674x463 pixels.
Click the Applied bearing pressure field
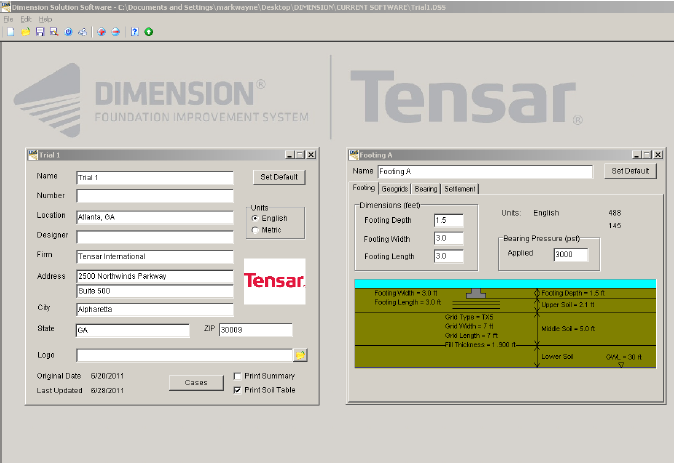pos(571,254)
